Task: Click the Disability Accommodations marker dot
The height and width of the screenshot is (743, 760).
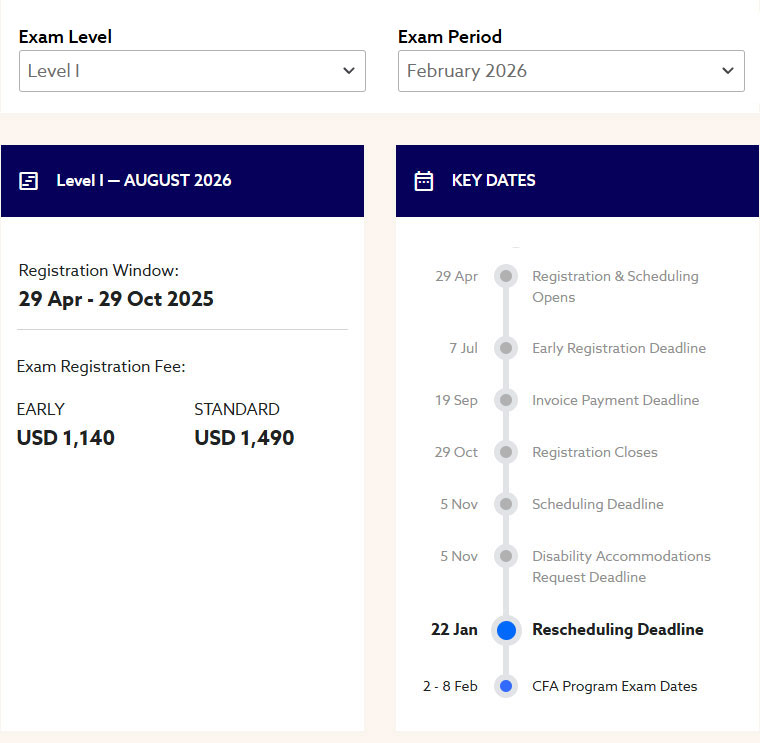Action: 506,556
